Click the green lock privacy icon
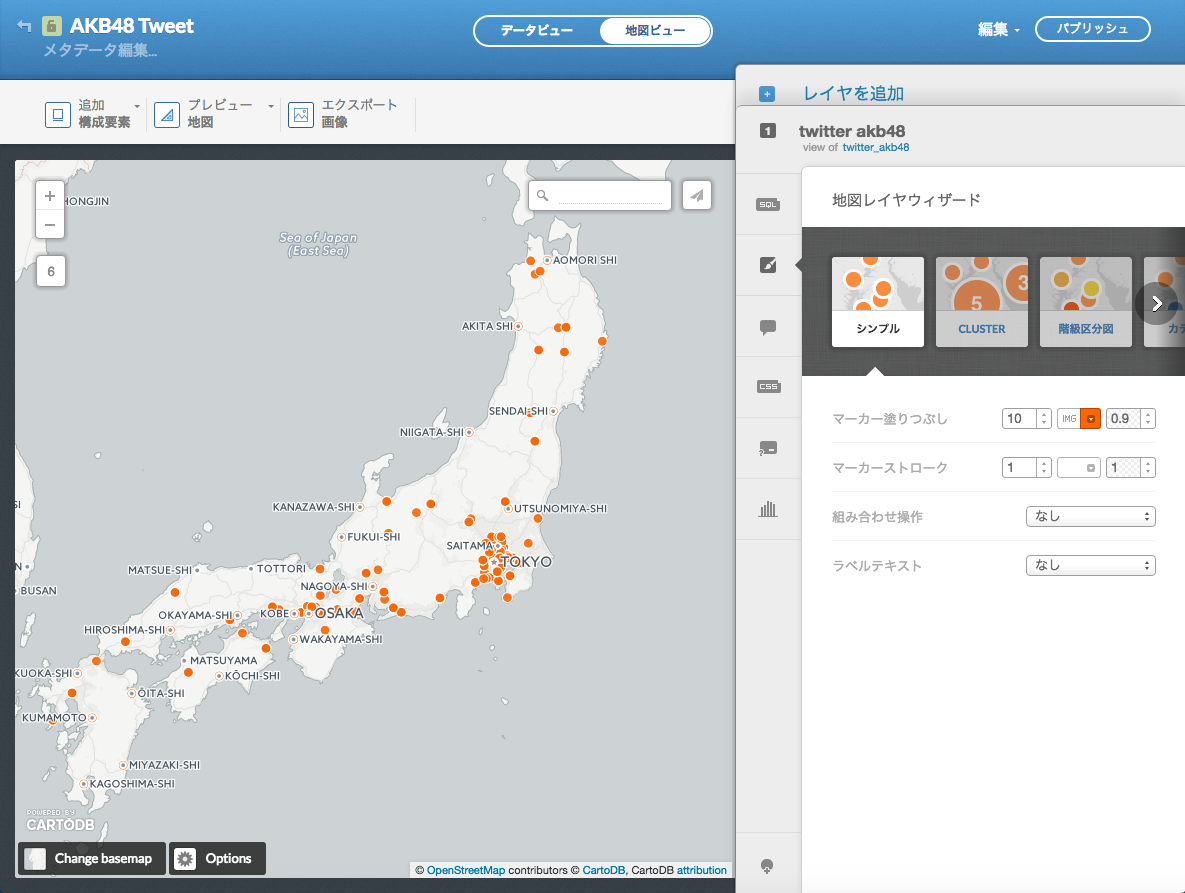Image resolution: width=1185 pixels, height=893 pixels. point(51,26)
